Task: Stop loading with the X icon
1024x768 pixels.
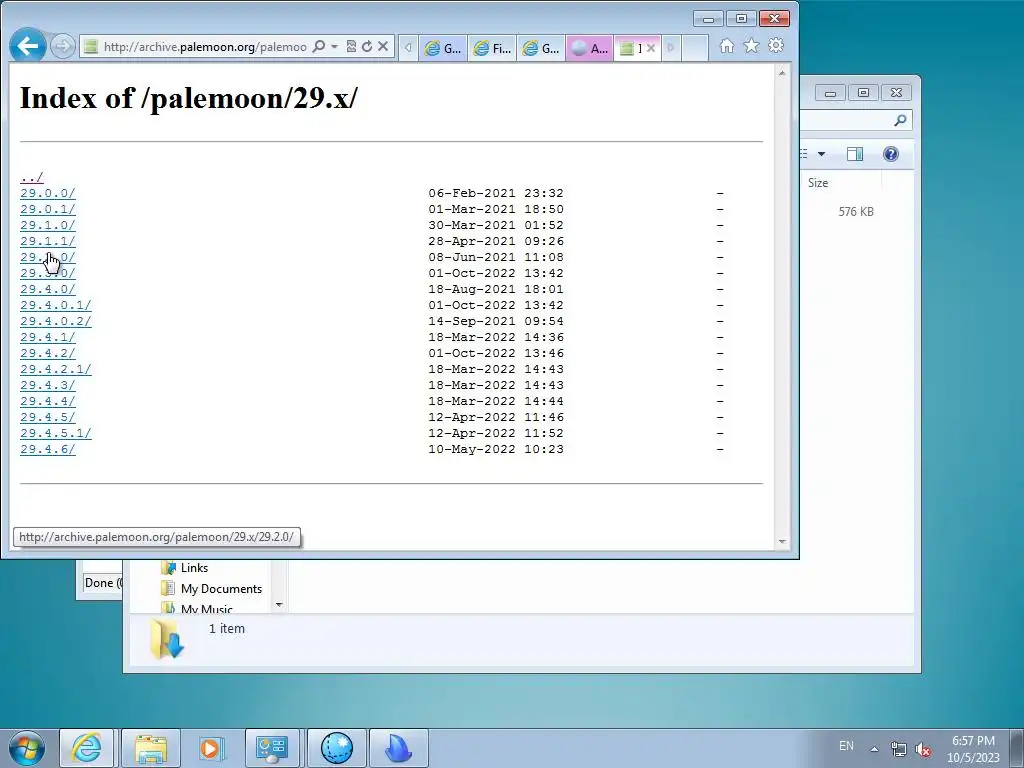Action: point(383,46)
